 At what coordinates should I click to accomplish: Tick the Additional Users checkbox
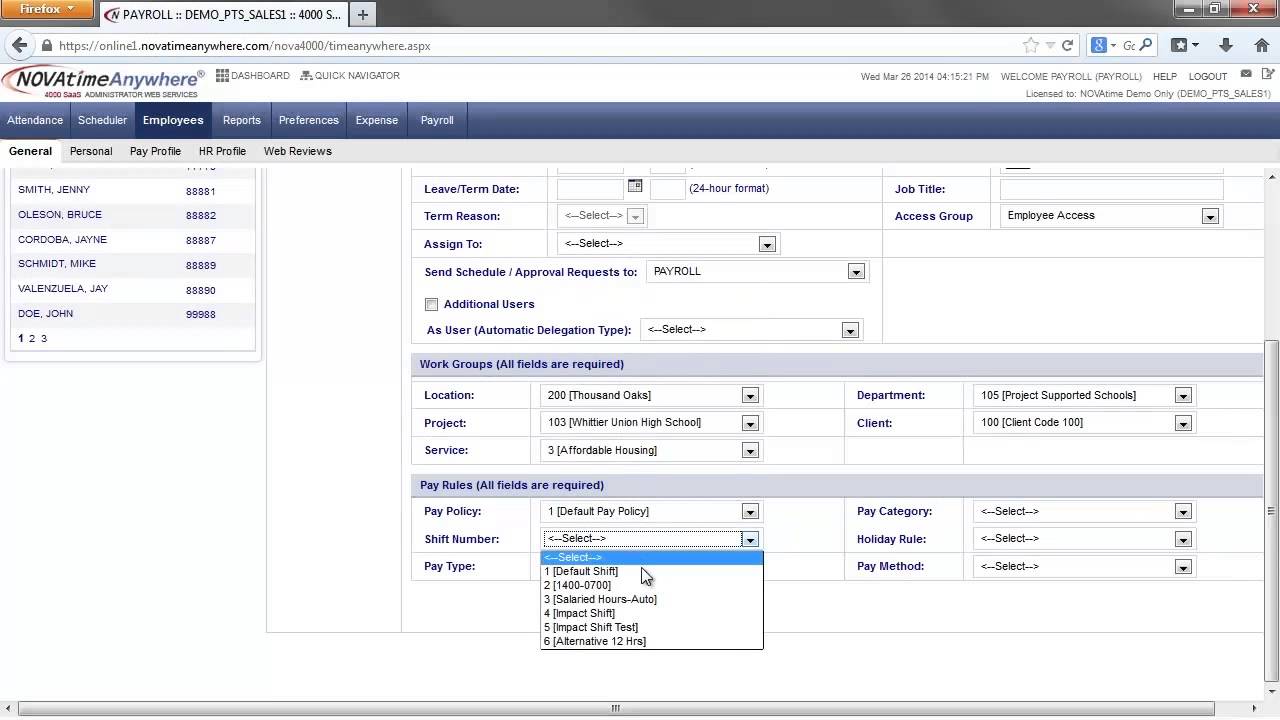point(431,304)
